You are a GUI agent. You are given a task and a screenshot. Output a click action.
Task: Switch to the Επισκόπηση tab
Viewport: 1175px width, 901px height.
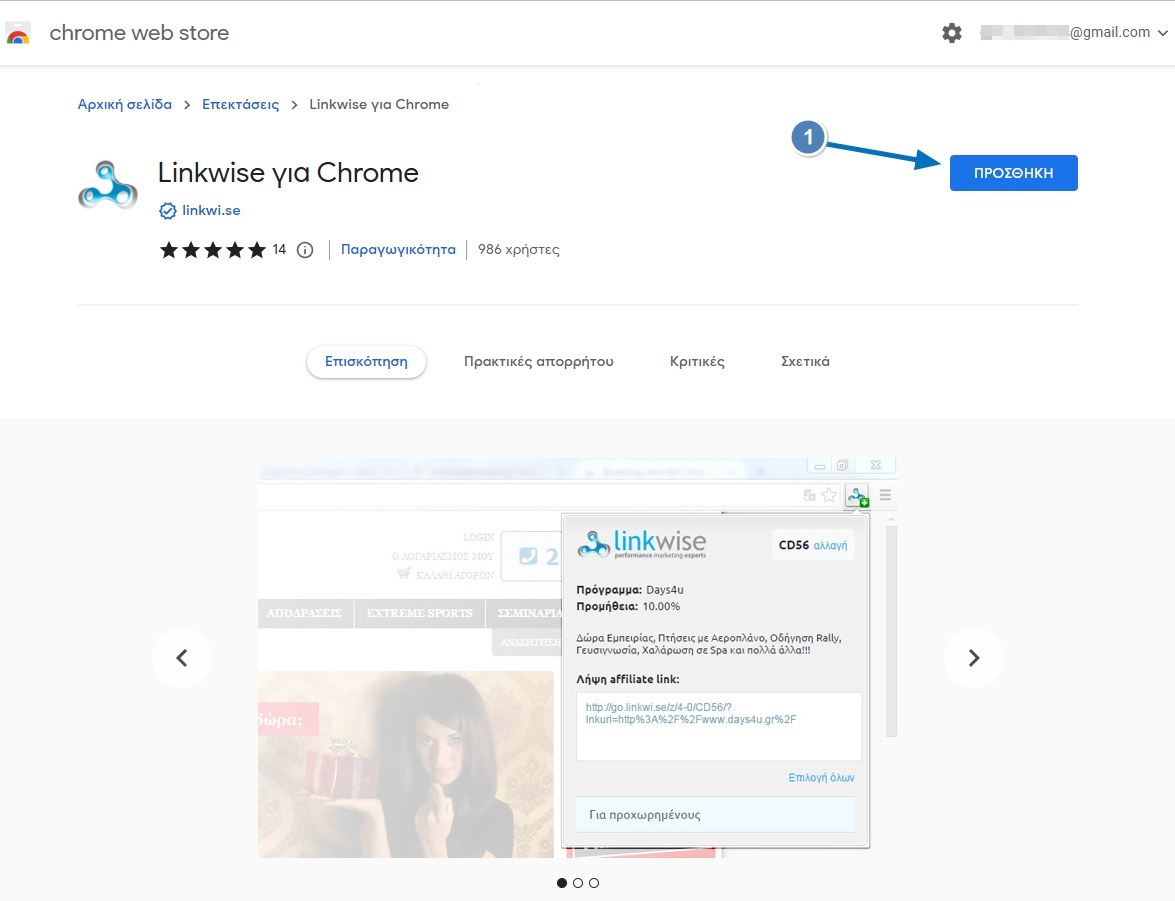coord(366,362)
